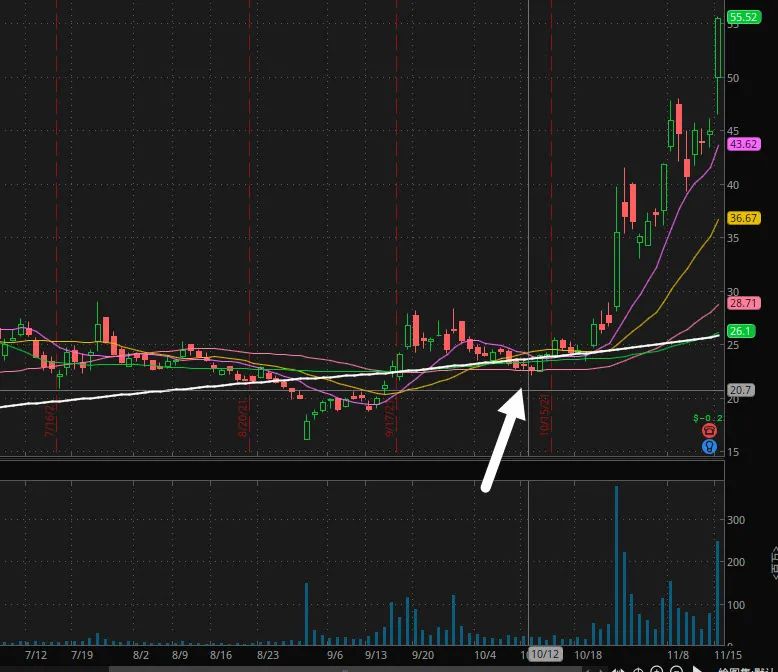
Task: Click the red telephone event icon
Action: (709, 431)
